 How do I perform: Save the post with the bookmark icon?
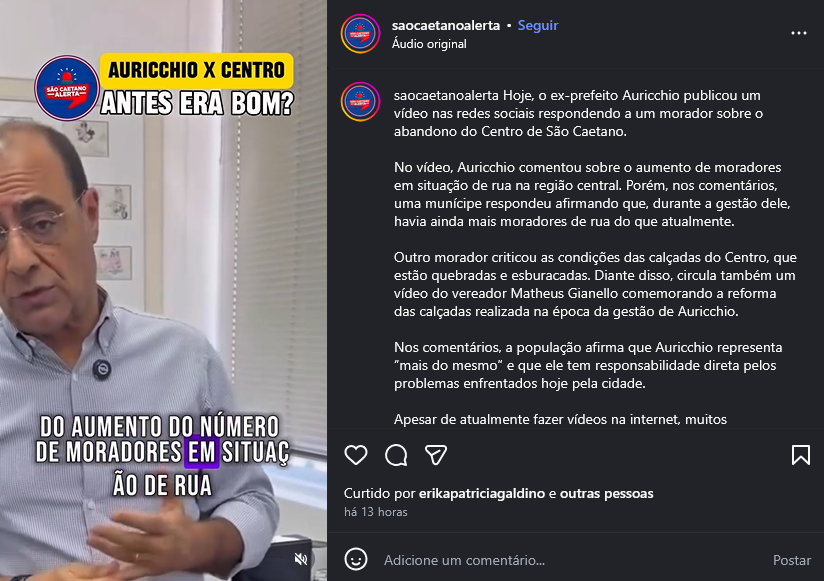pyautogui.click(x=801, y=455)
